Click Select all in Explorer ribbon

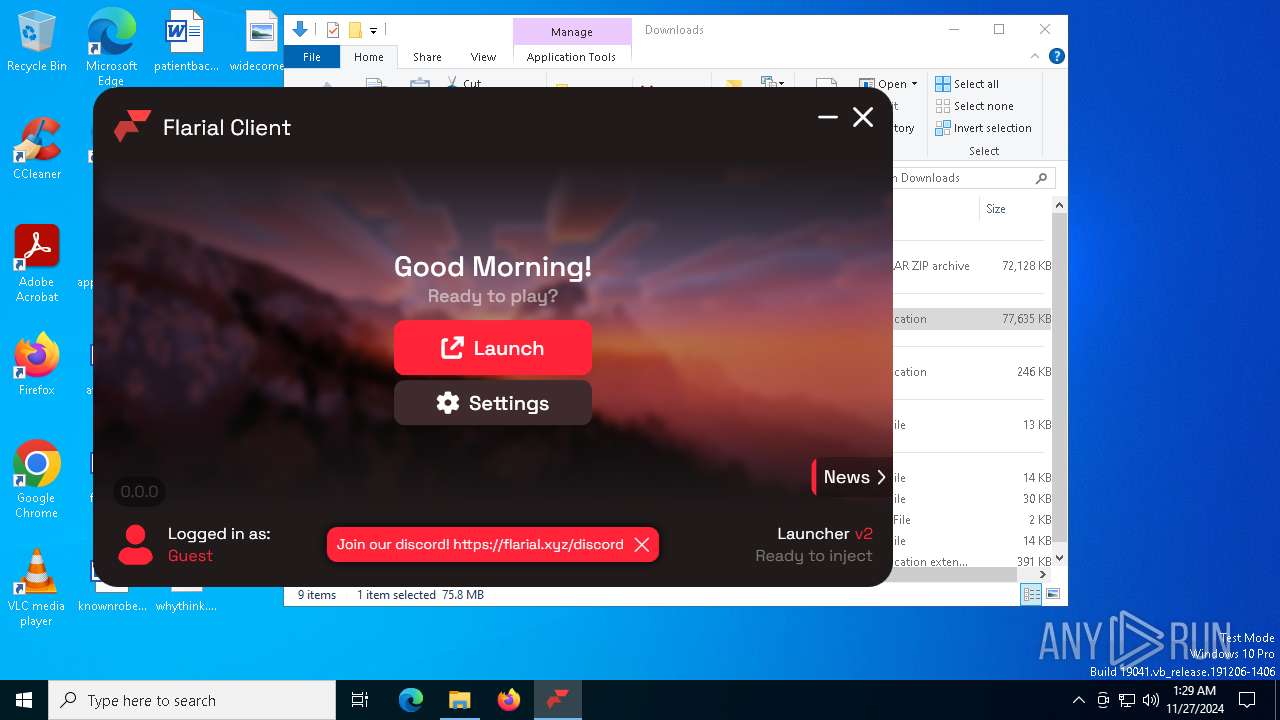coord(967,84)
